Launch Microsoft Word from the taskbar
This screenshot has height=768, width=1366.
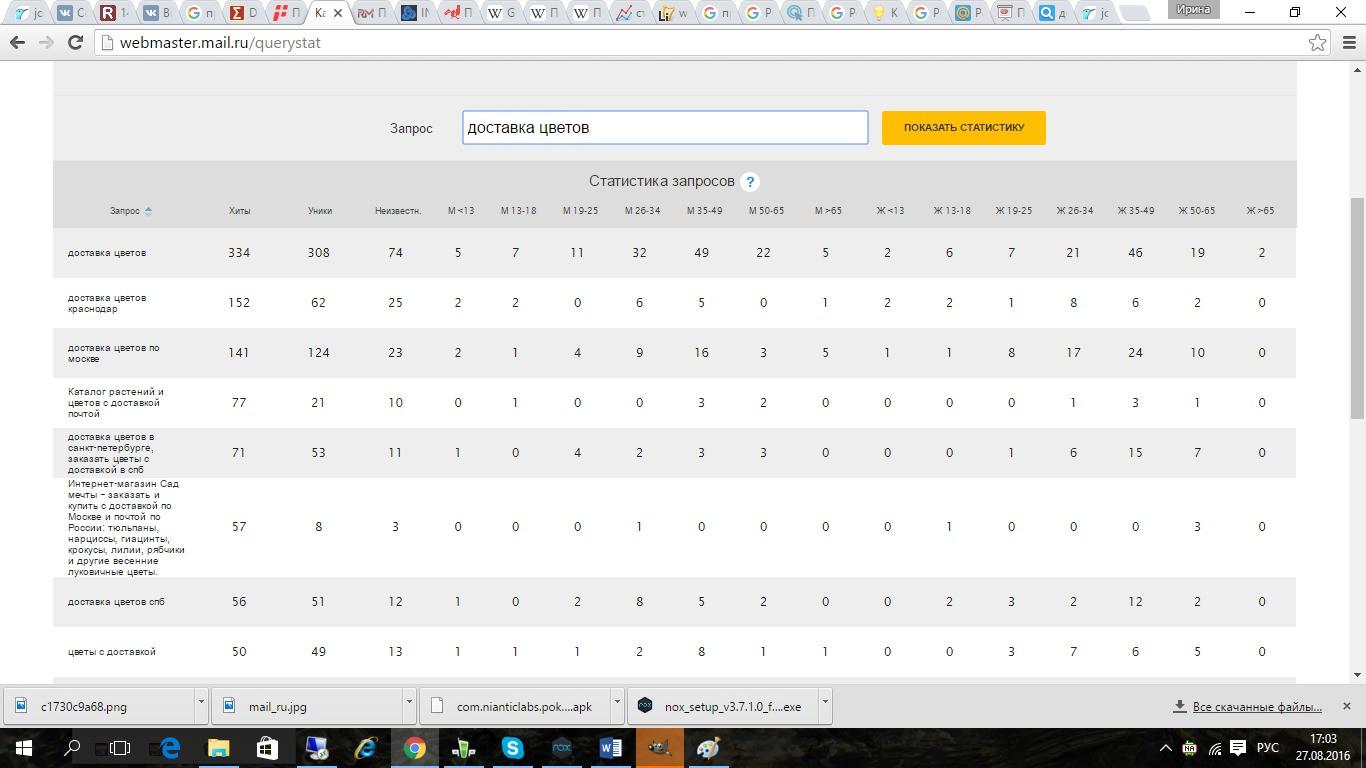(610, 748)
